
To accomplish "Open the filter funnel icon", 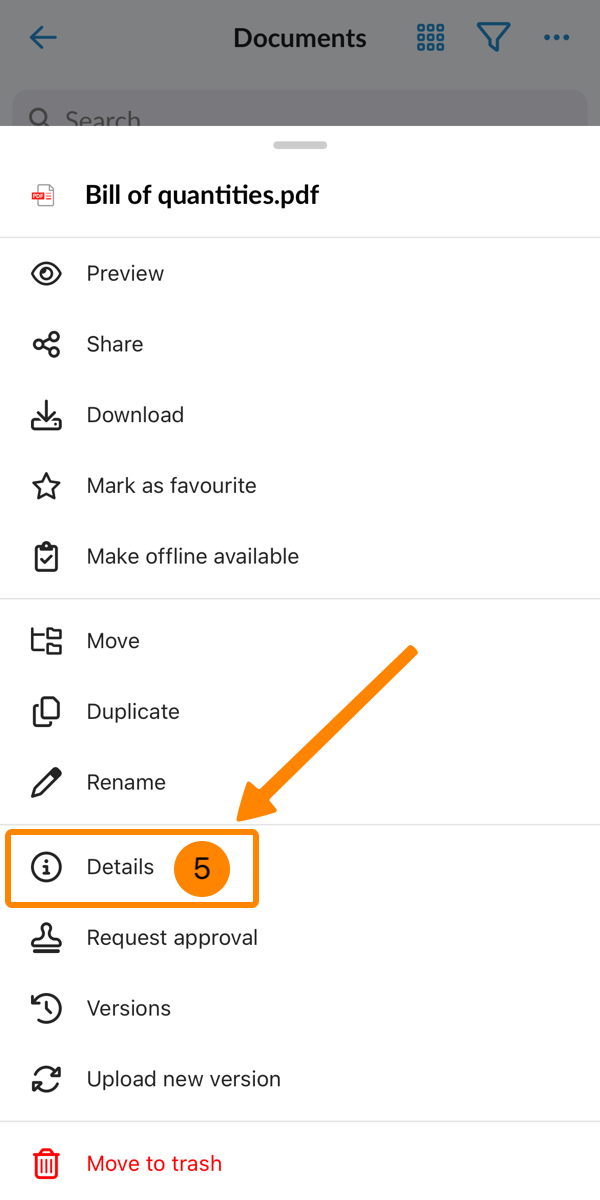I will point(493,38).
